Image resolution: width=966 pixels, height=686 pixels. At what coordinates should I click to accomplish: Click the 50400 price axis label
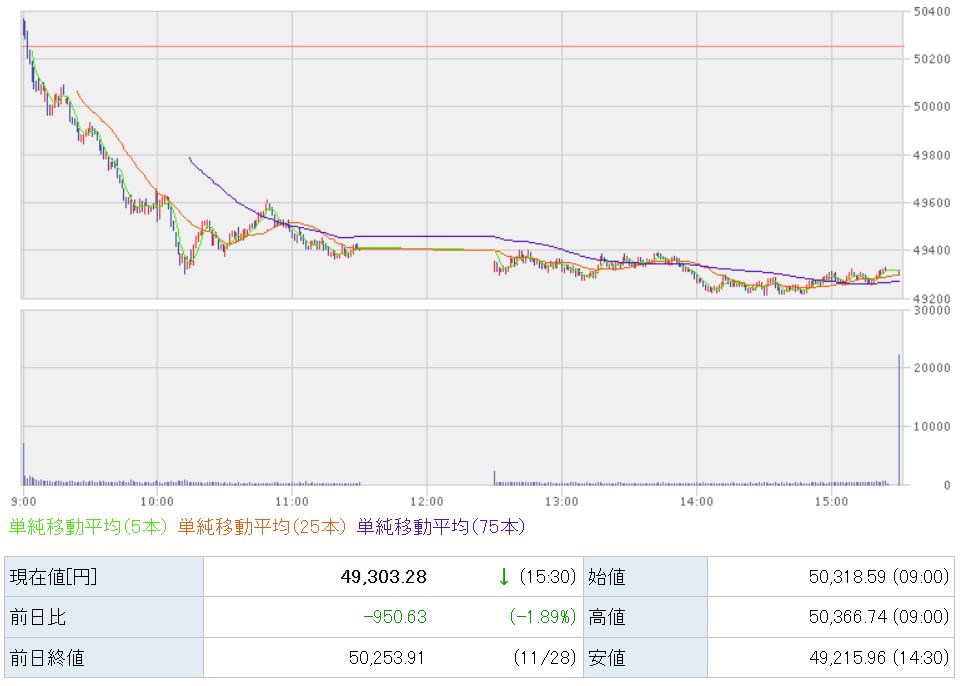930,12
